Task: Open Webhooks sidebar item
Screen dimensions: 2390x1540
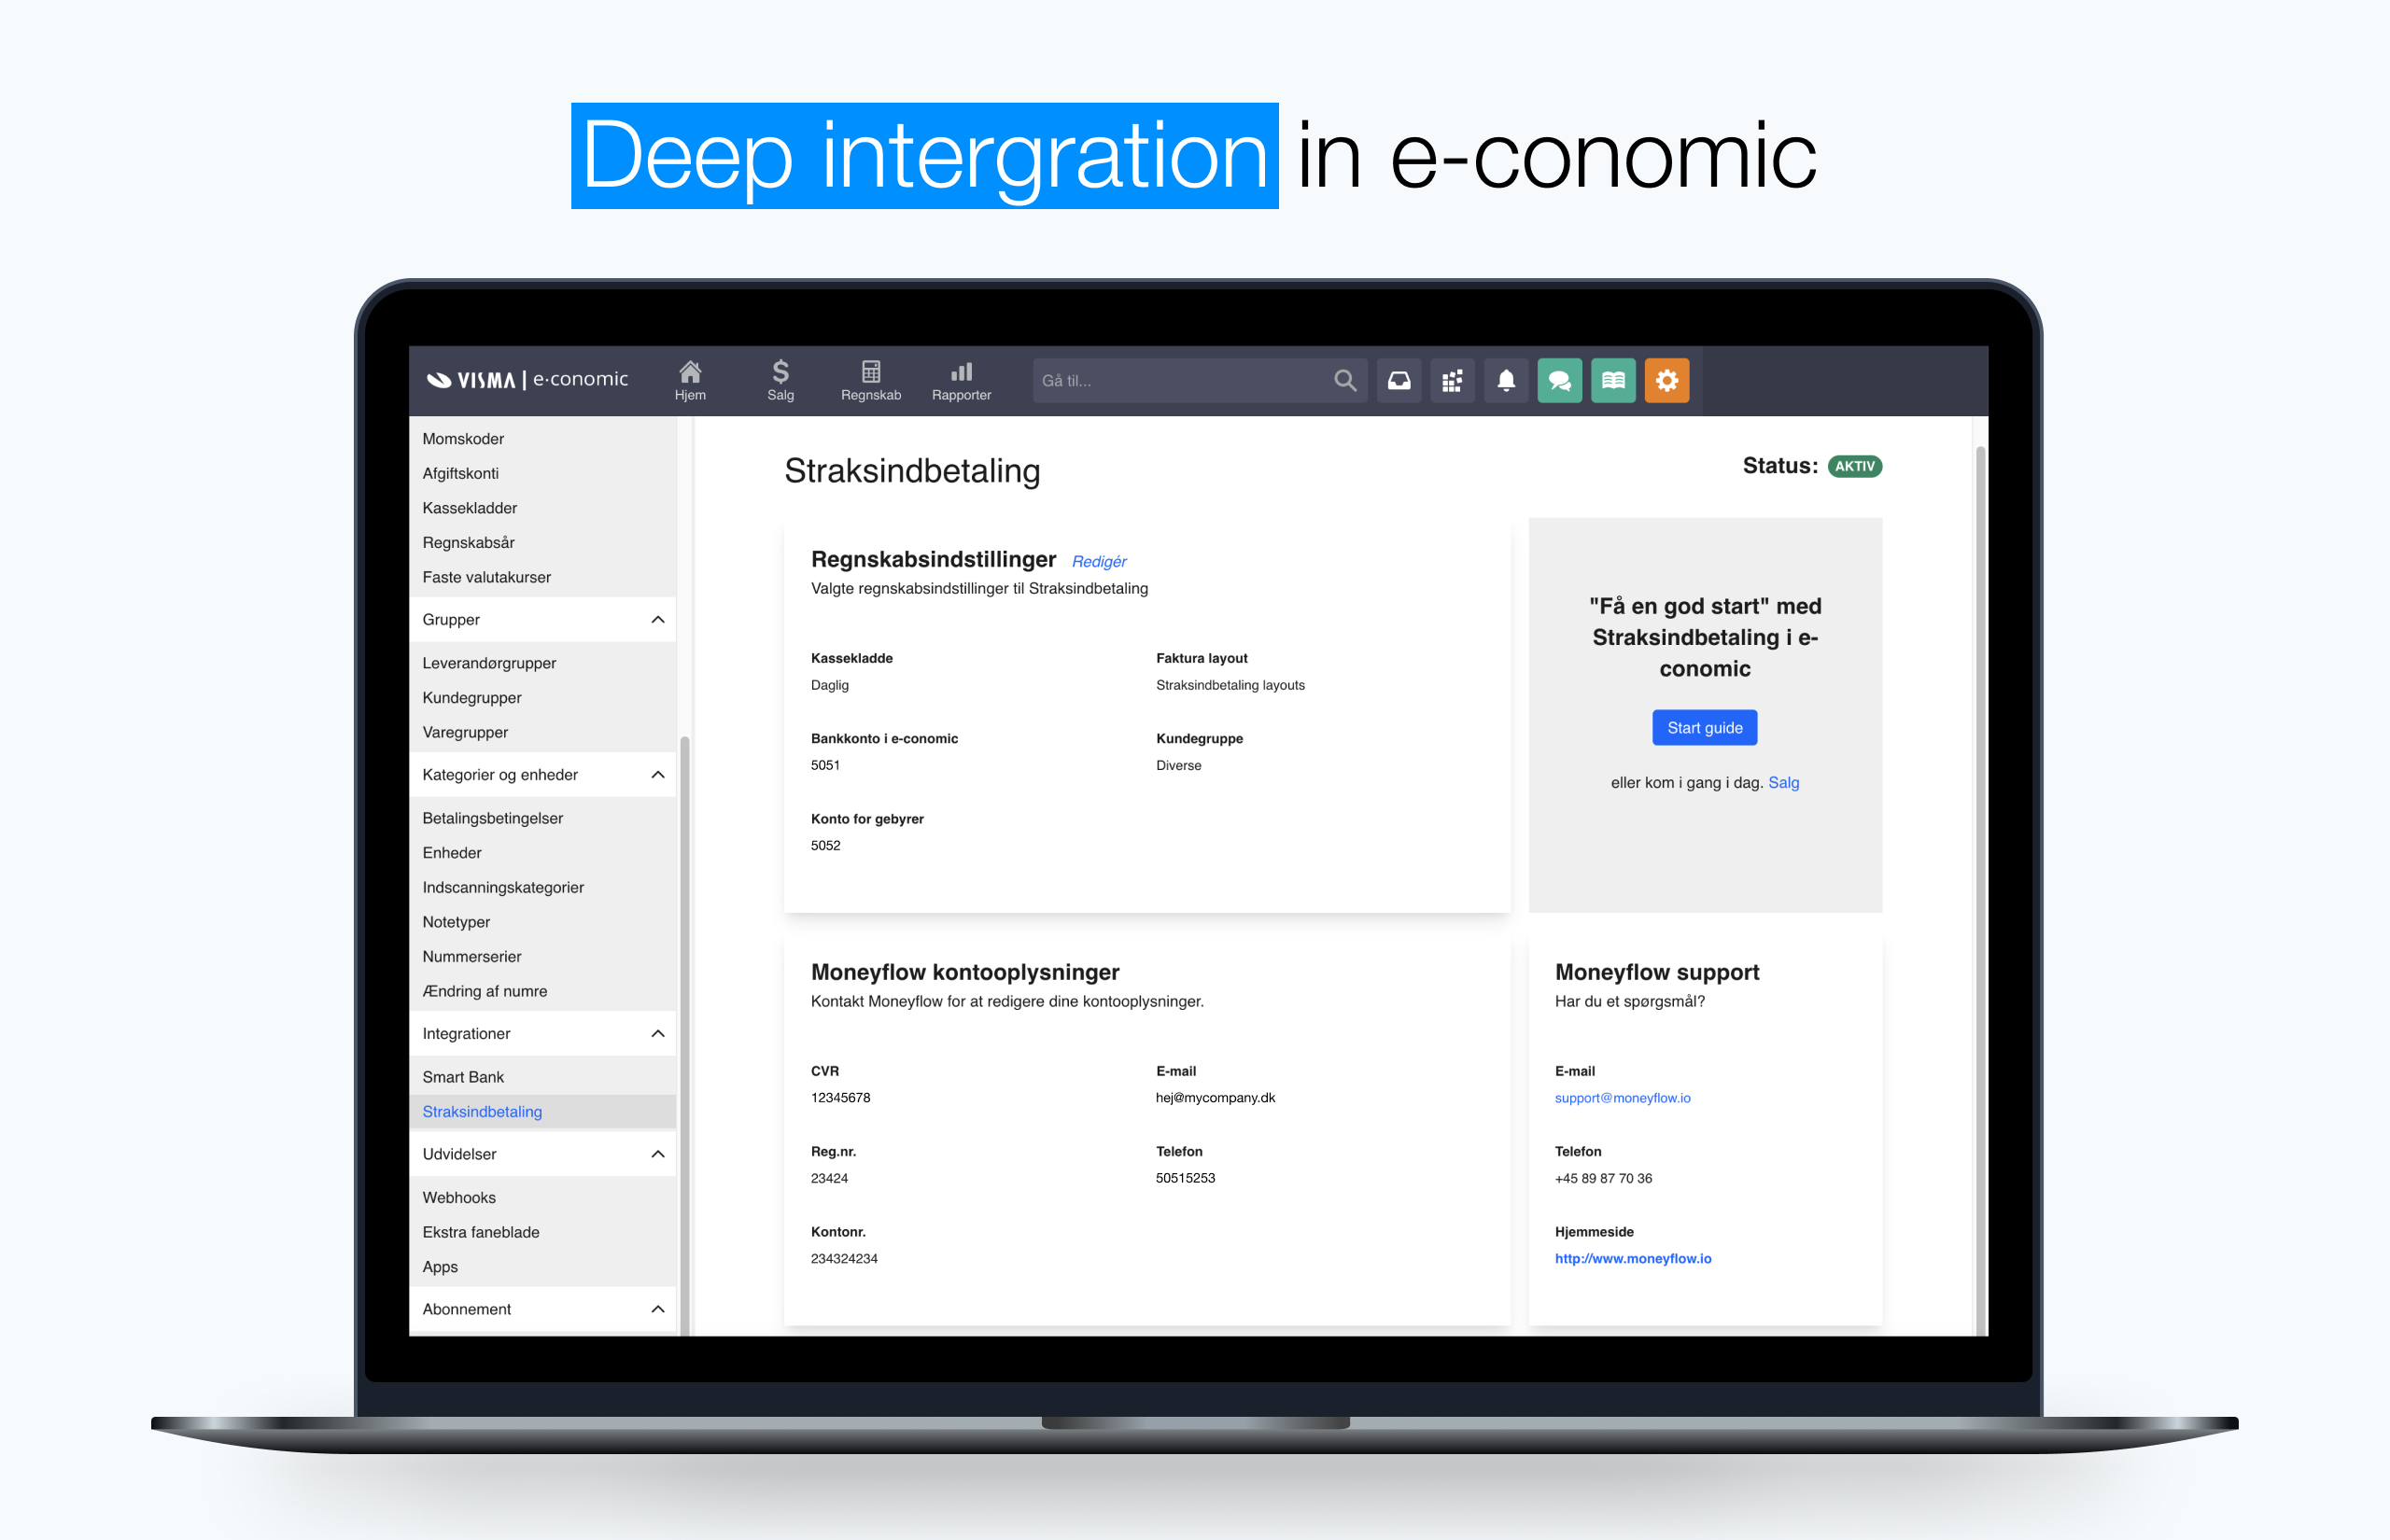Action: (x=459, y=1197)
